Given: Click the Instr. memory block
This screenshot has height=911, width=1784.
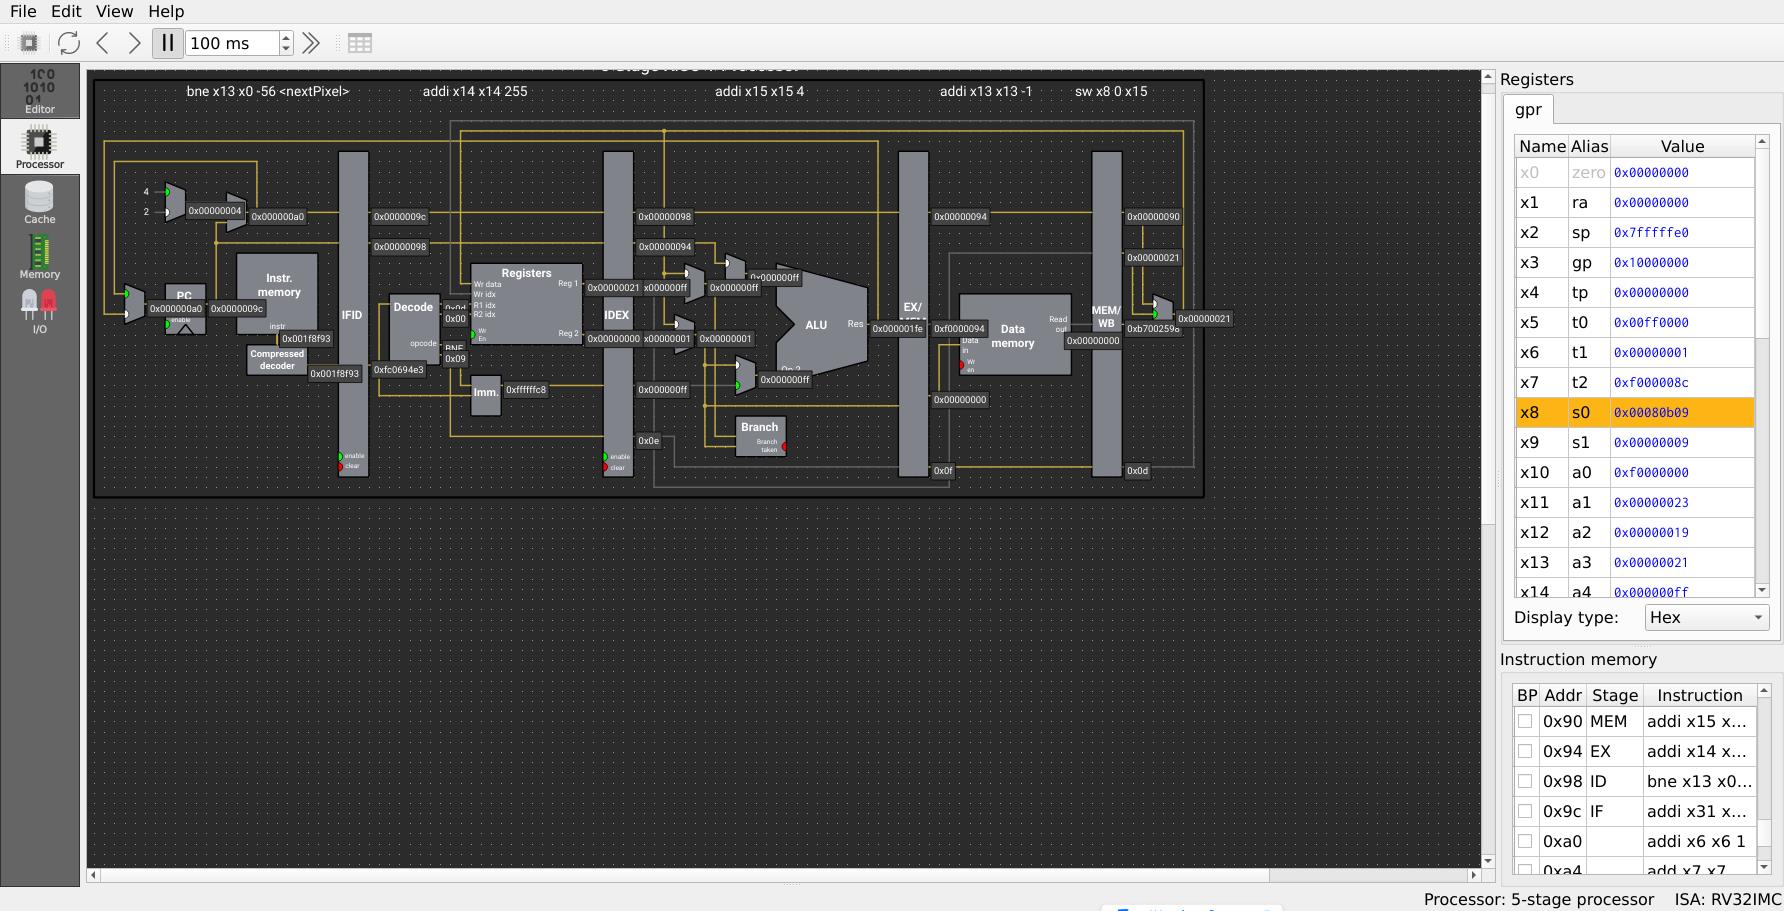Looking at the screenshot, I should [277, 291].
